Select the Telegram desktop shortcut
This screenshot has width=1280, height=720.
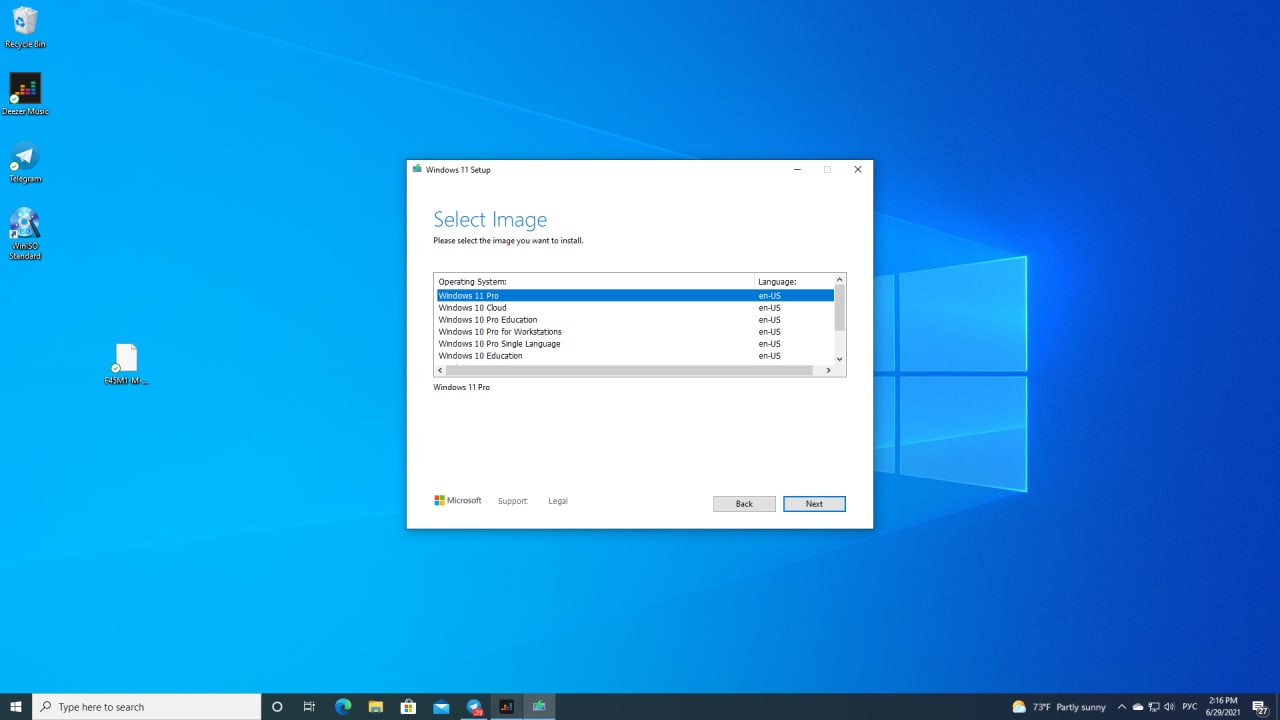(25, 162)
